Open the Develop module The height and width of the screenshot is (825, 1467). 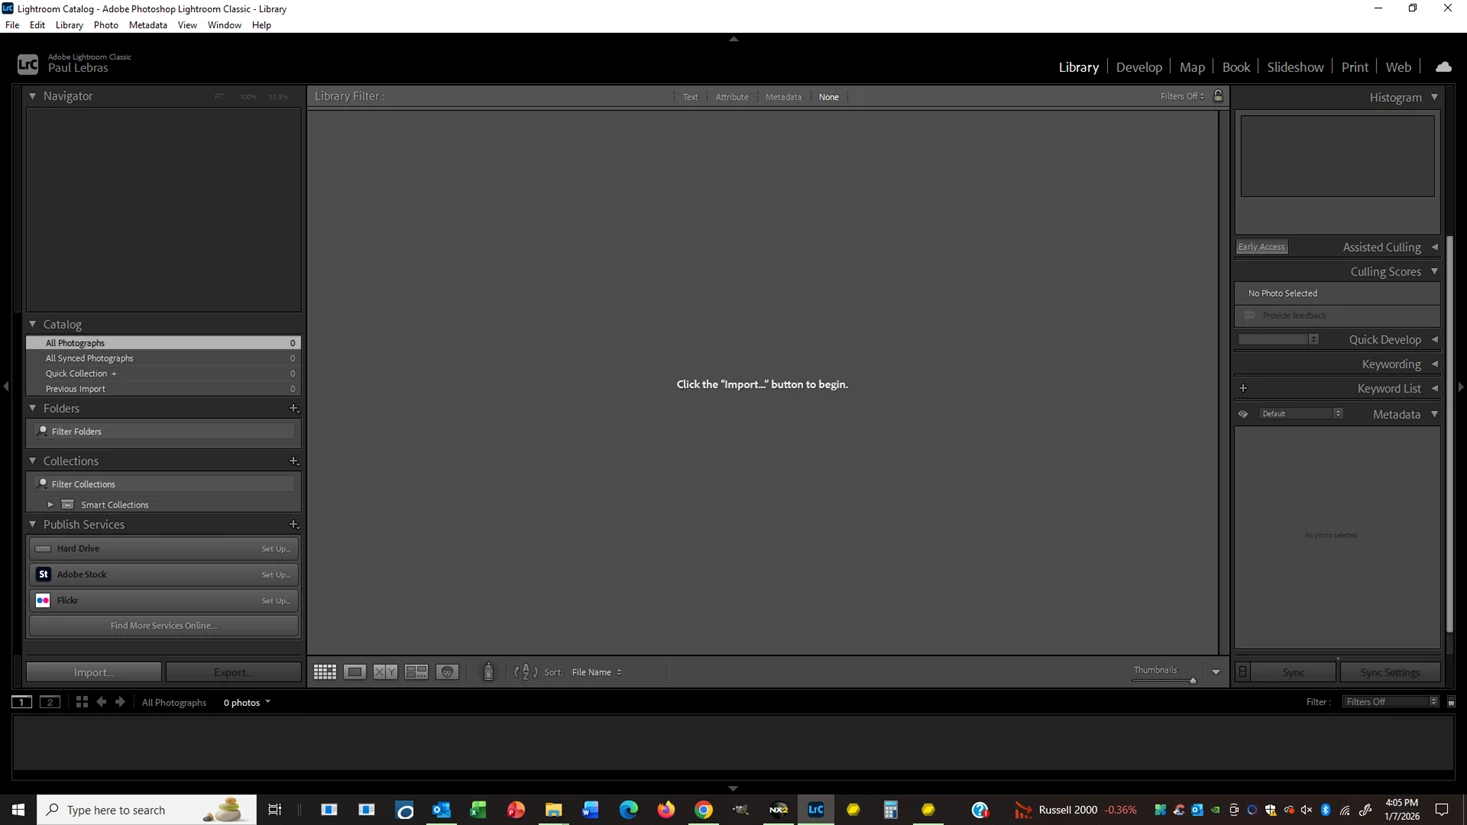[1139, 67]
